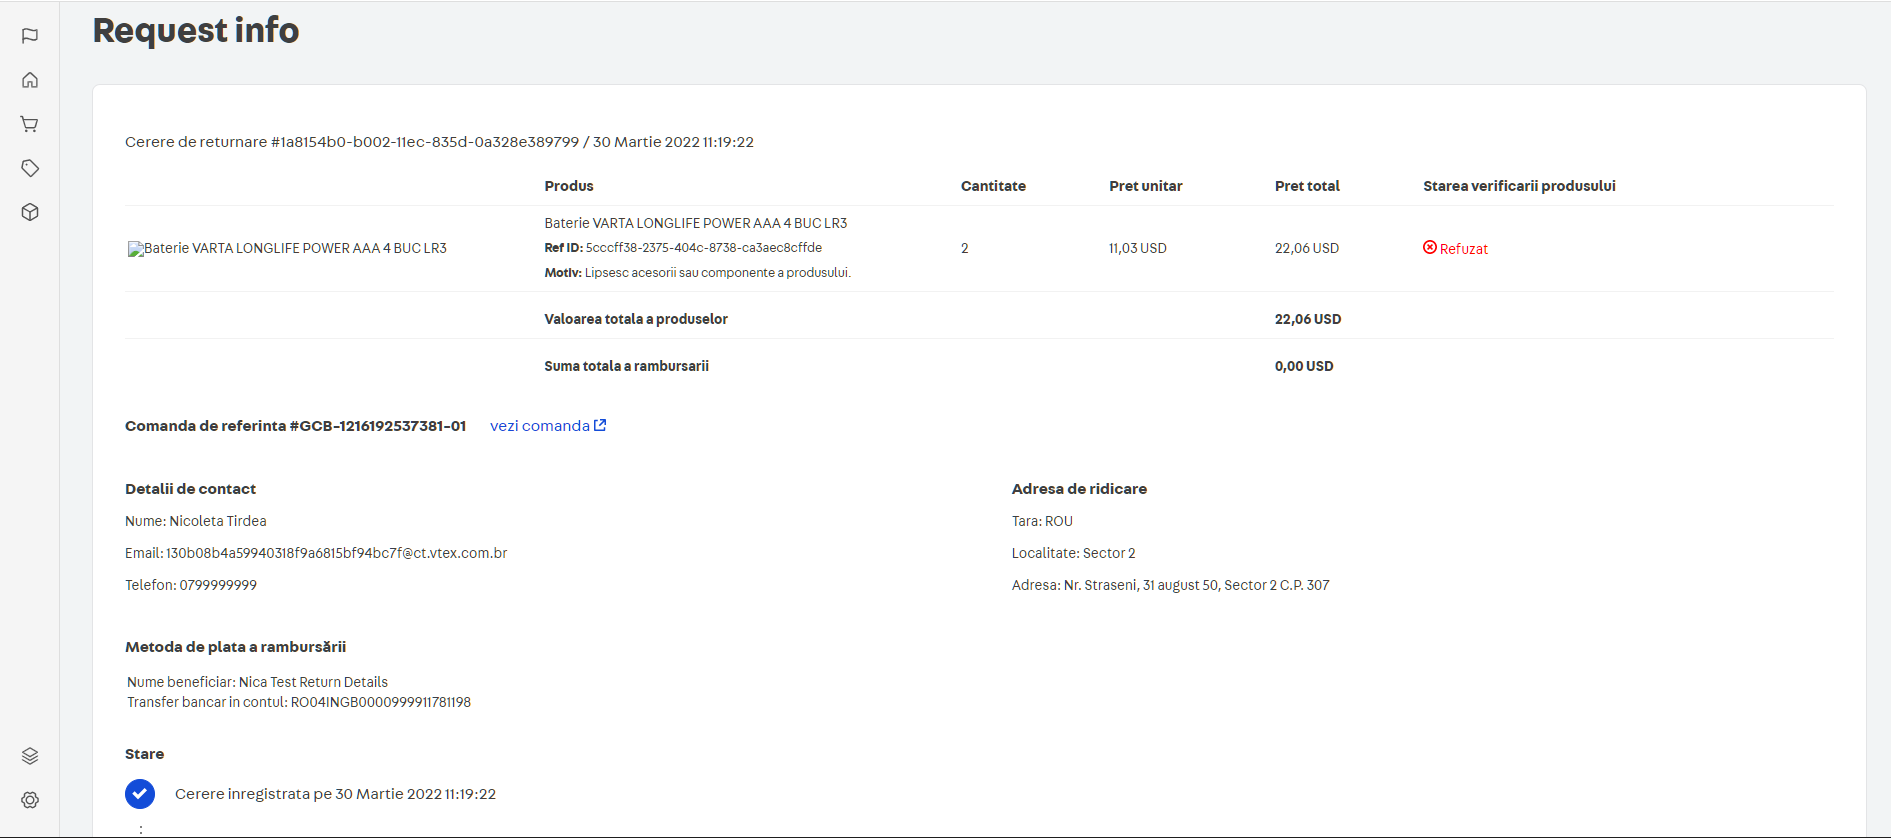Click the Nume: Nicoleta Tirdea line

(x=196, y=521)
